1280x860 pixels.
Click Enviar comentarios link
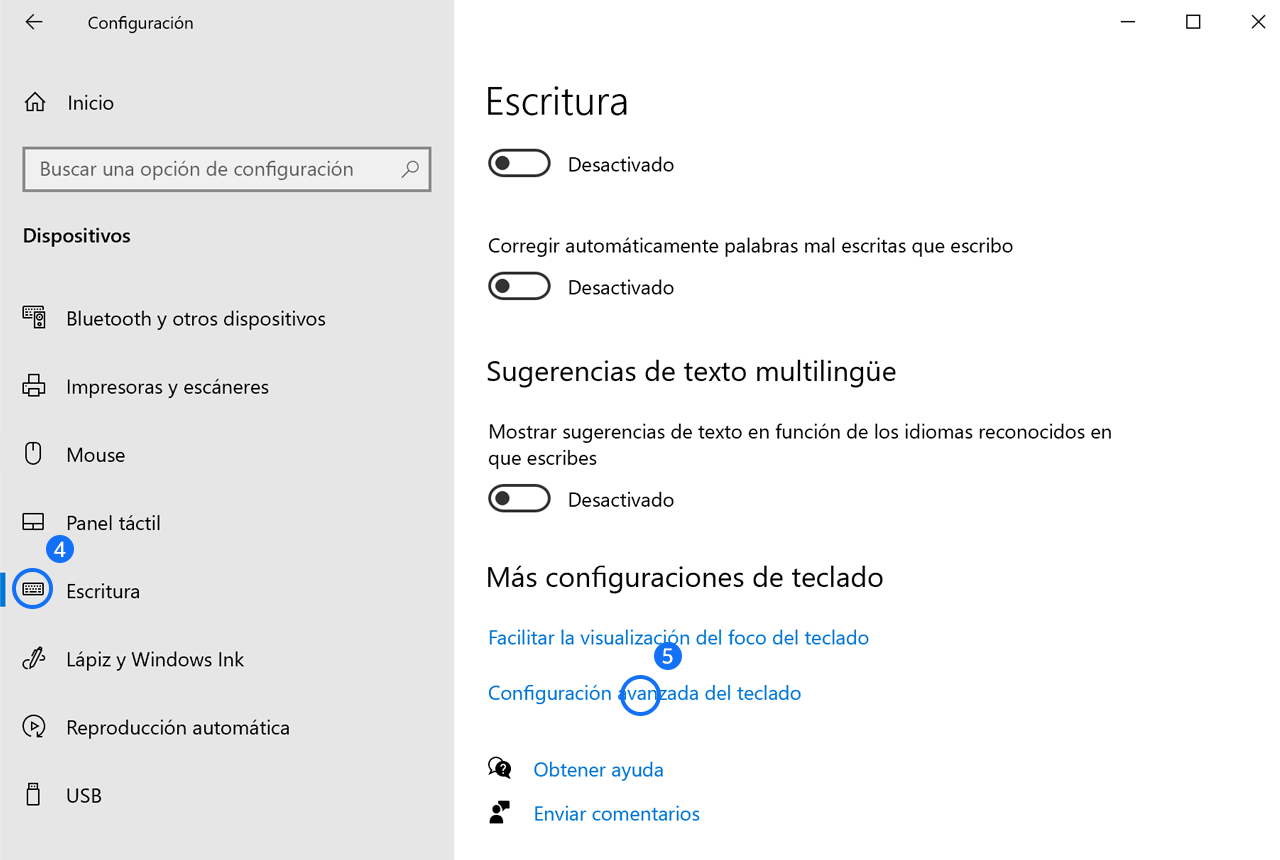point(616,813)
